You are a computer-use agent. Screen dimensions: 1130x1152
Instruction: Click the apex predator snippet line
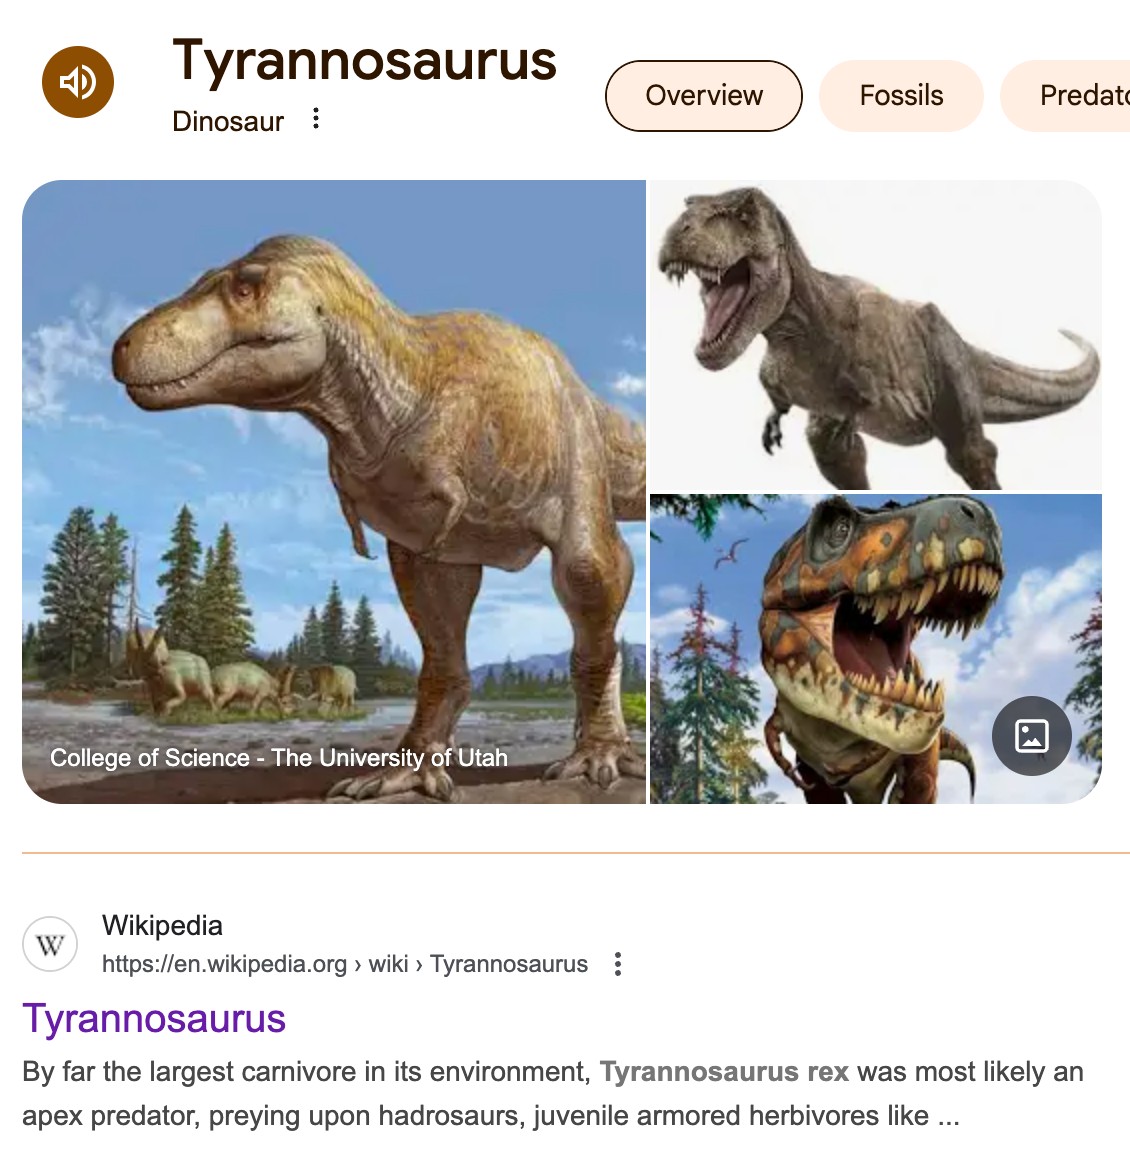point(491,1116)
